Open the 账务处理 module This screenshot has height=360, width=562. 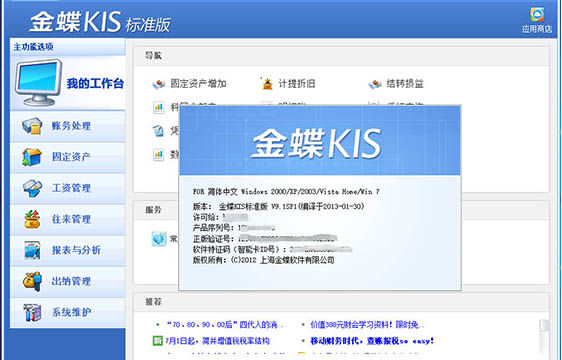click(67, 126)
